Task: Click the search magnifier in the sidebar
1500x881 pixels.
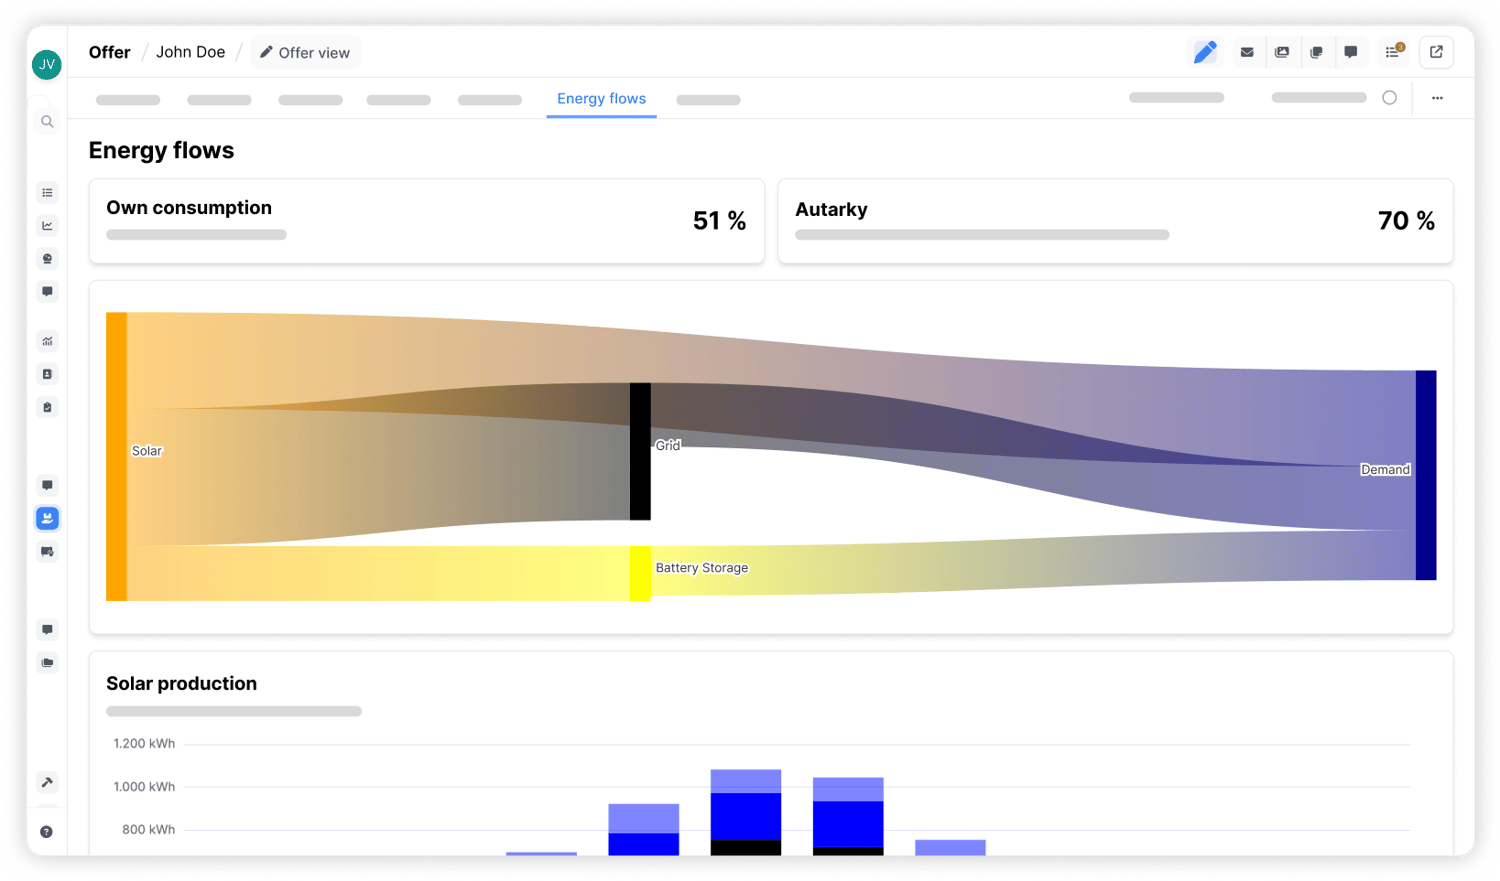Action: point(47,122)
